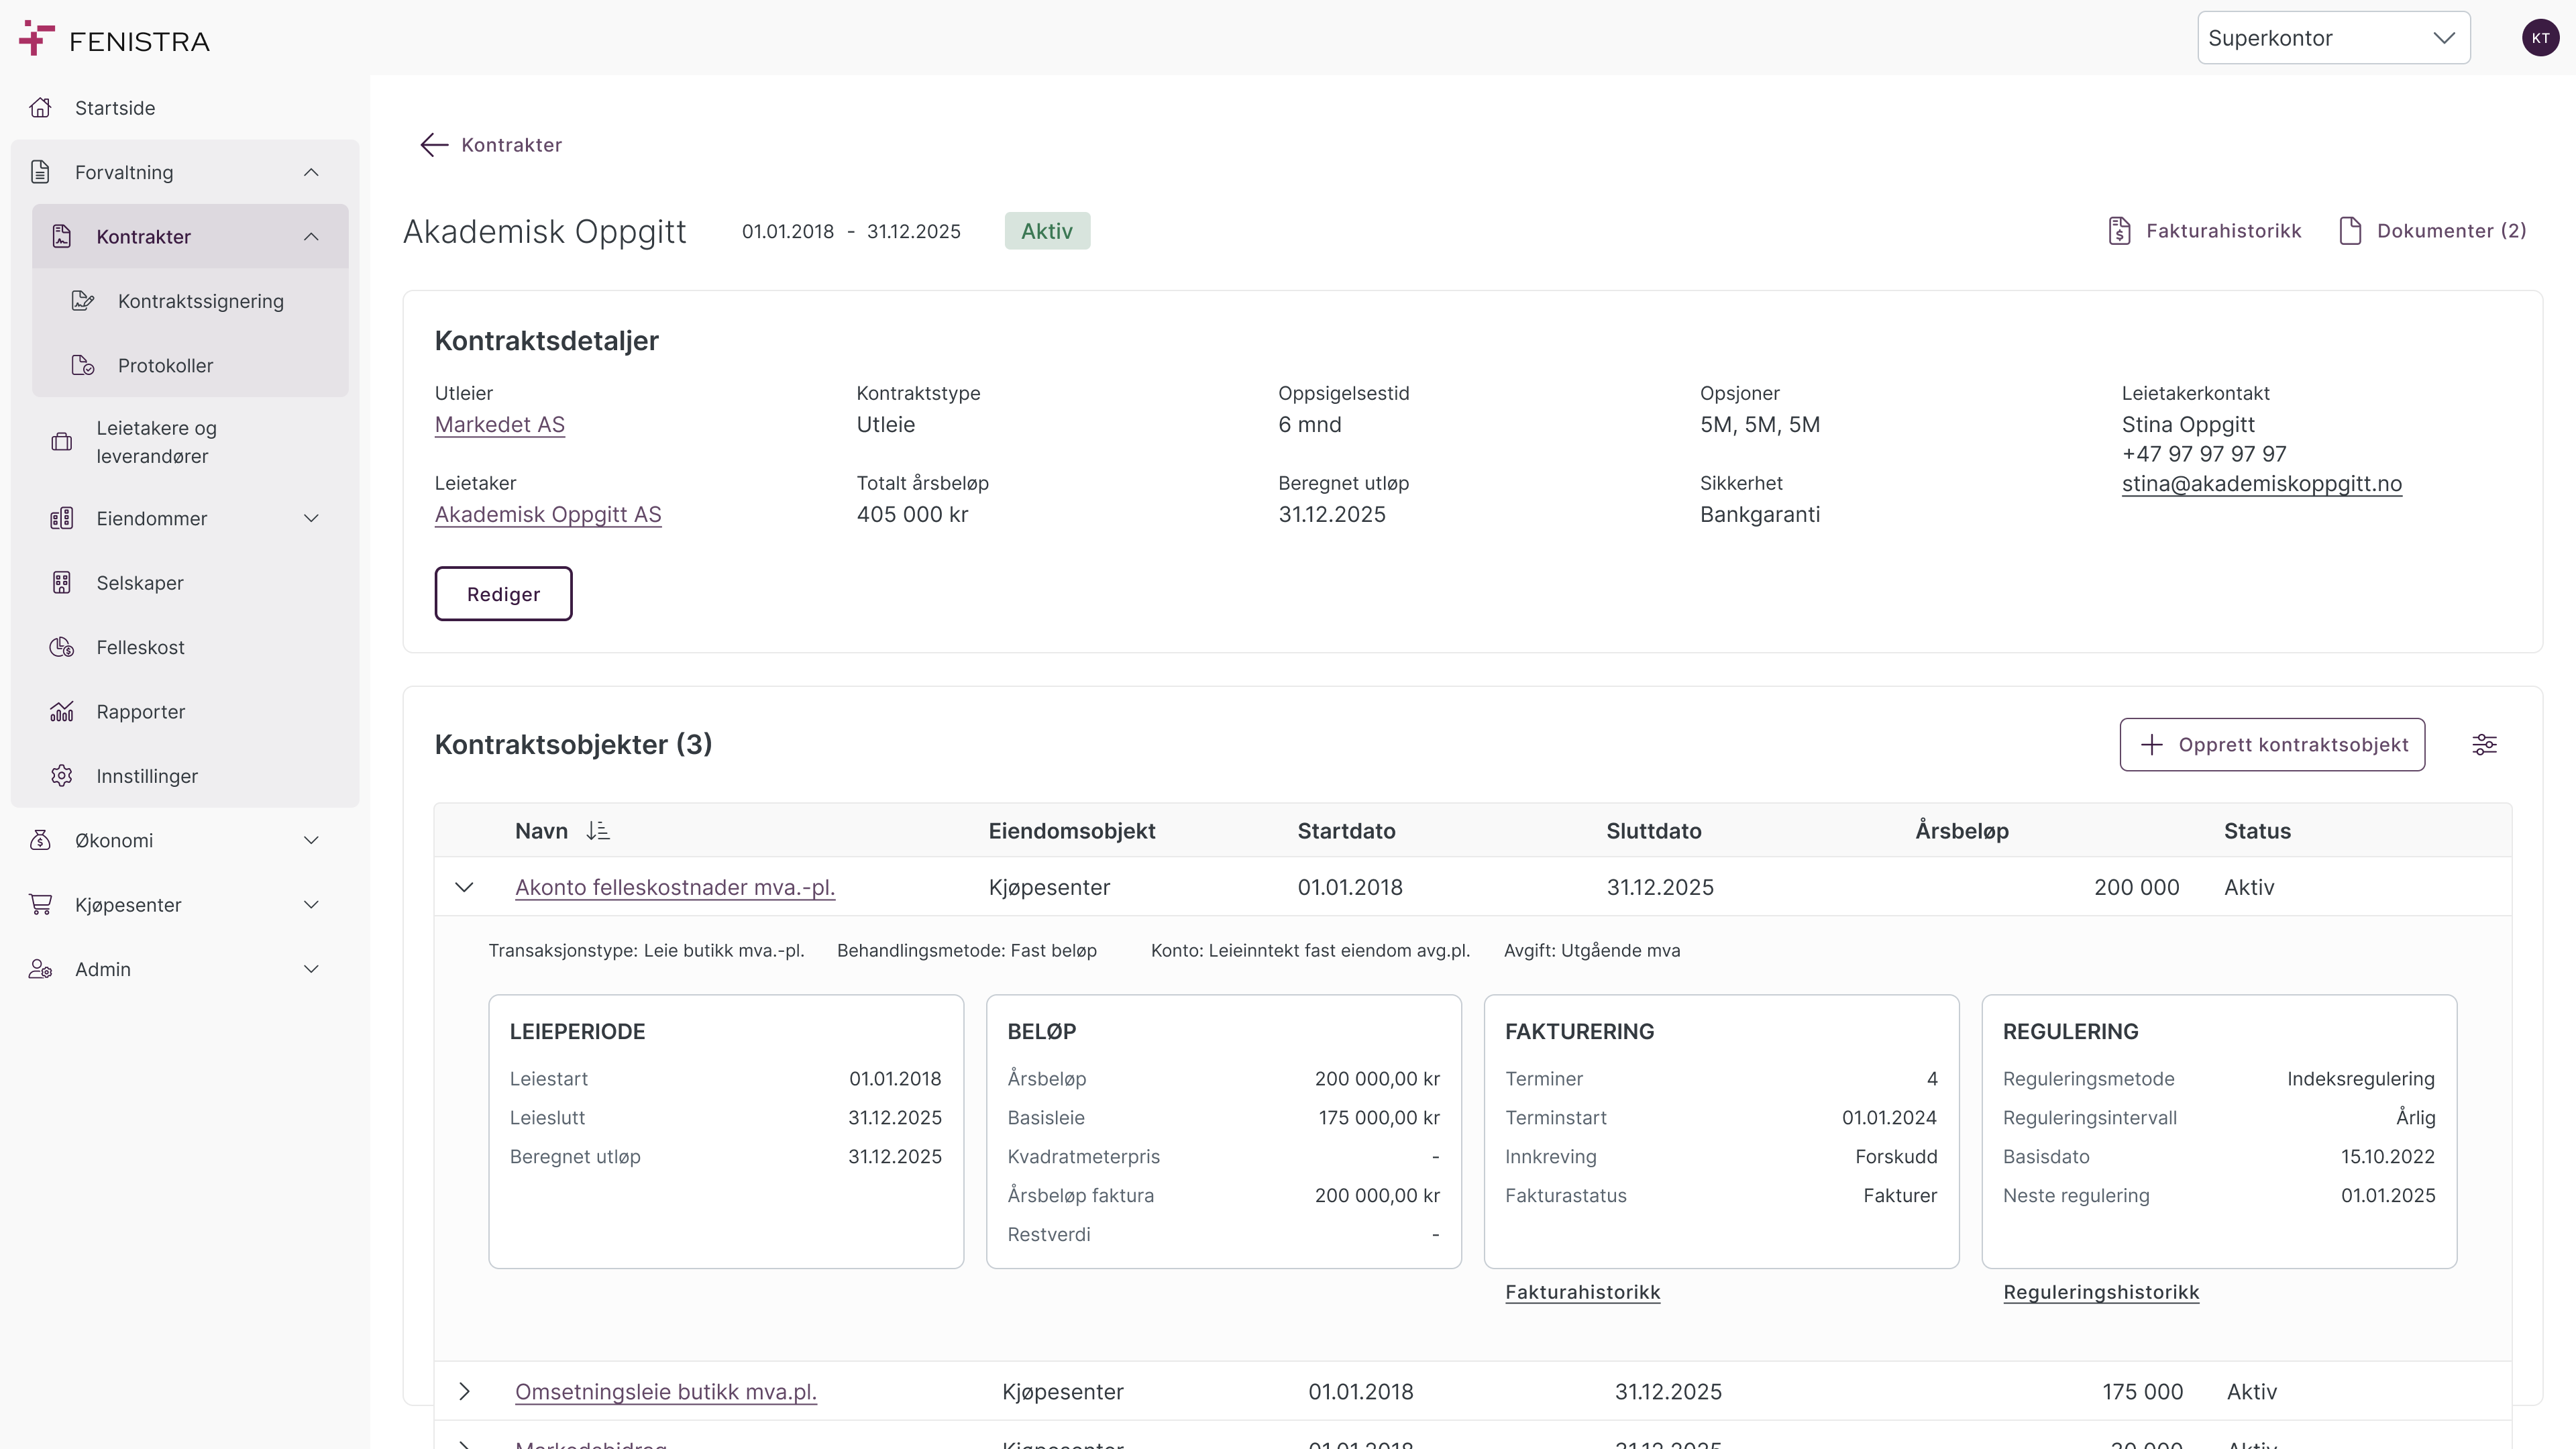Click the plus icon in Opprett kontraktsobjekt
The width and height of the screenshot is (2576, 1449).
pyautogui.click(x=2151, y=745)
